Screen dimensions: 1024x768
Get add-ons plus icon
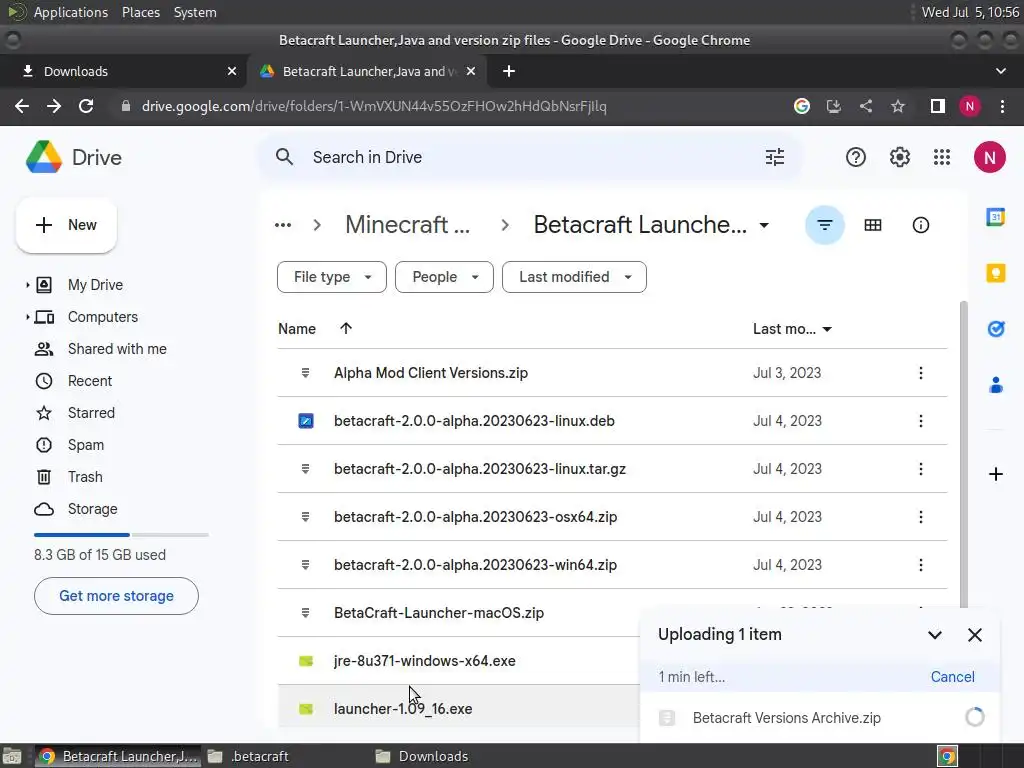[x=995, y=474]
